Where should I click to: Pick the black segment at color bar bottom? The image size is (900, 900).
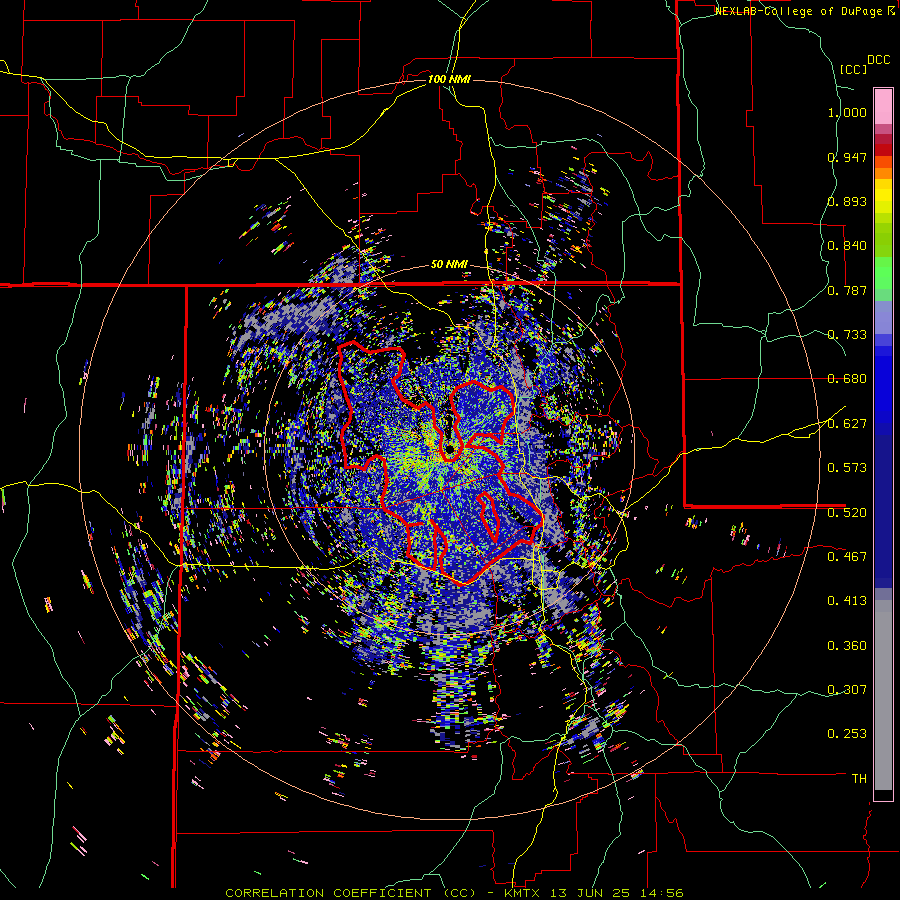[883, 795]
